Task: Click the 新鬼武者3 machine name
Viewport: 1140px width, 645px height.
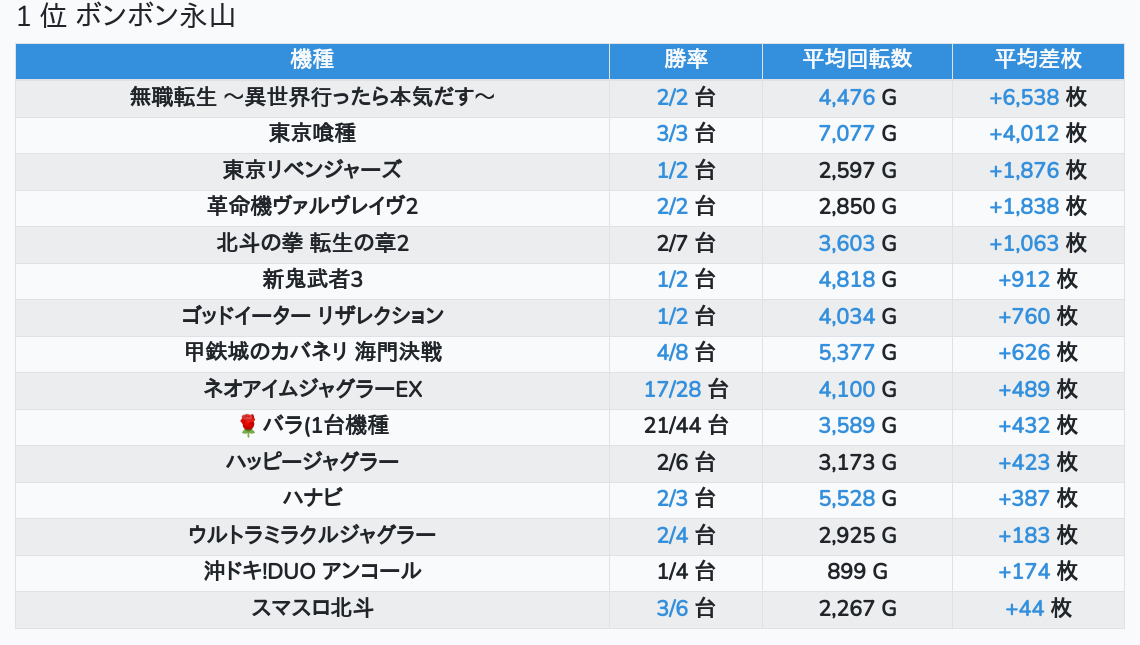Action: (312, 279)
